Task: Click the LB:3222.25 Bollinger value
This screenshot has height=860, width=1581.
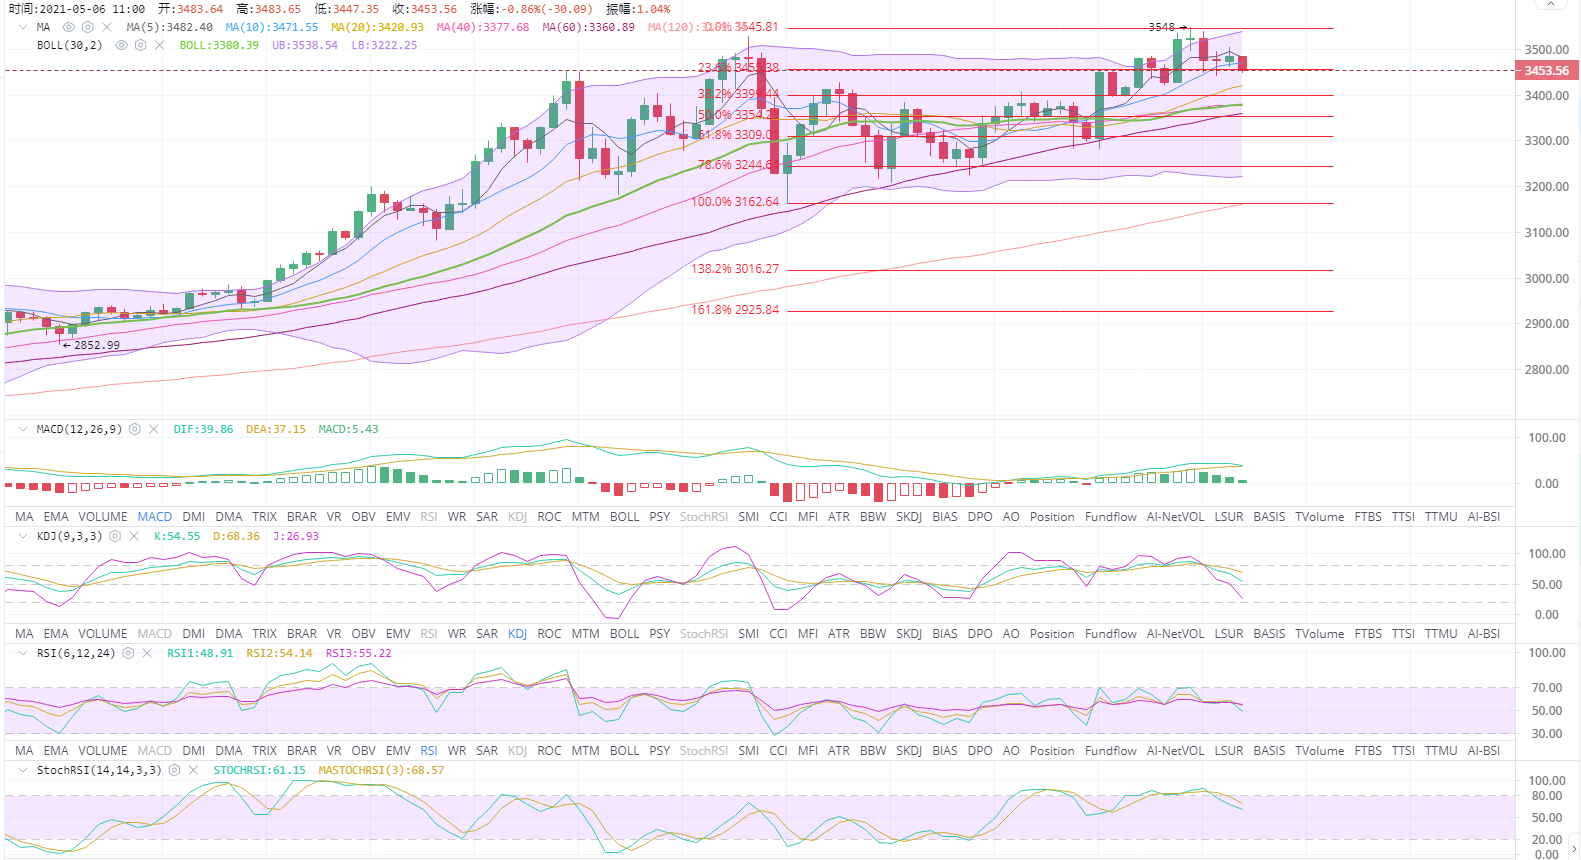Action: [x=384, y=45]
